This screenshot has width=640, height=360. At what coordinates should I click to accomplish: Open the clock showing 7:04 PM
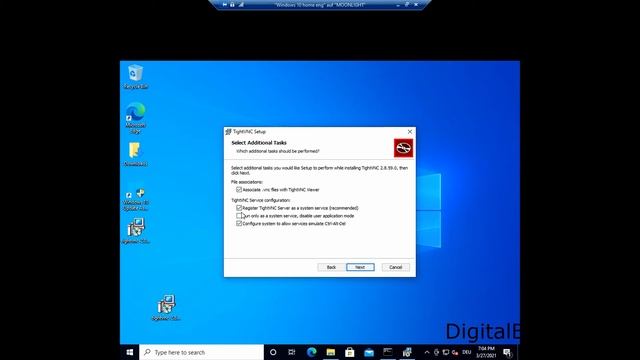coord(486,352)
